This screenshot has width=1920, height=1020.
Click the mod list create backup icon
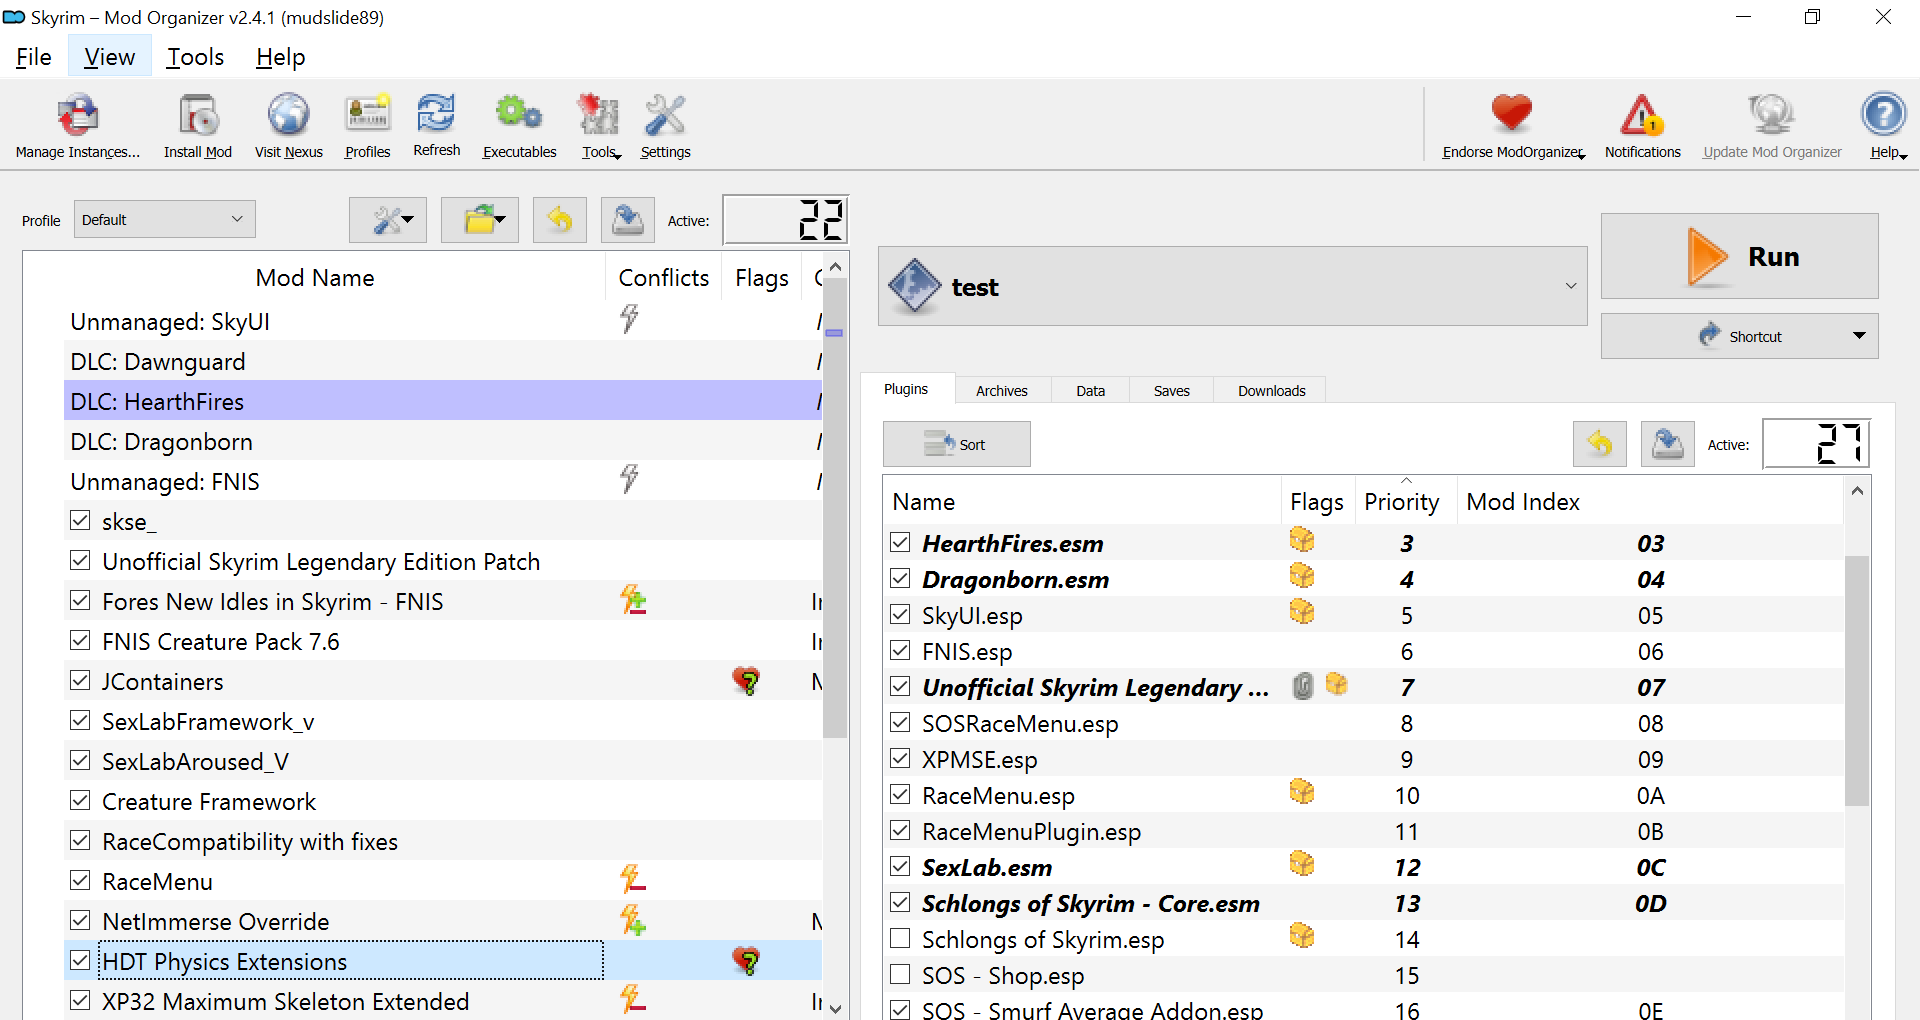pyautogui.click(x=627, y=220)
